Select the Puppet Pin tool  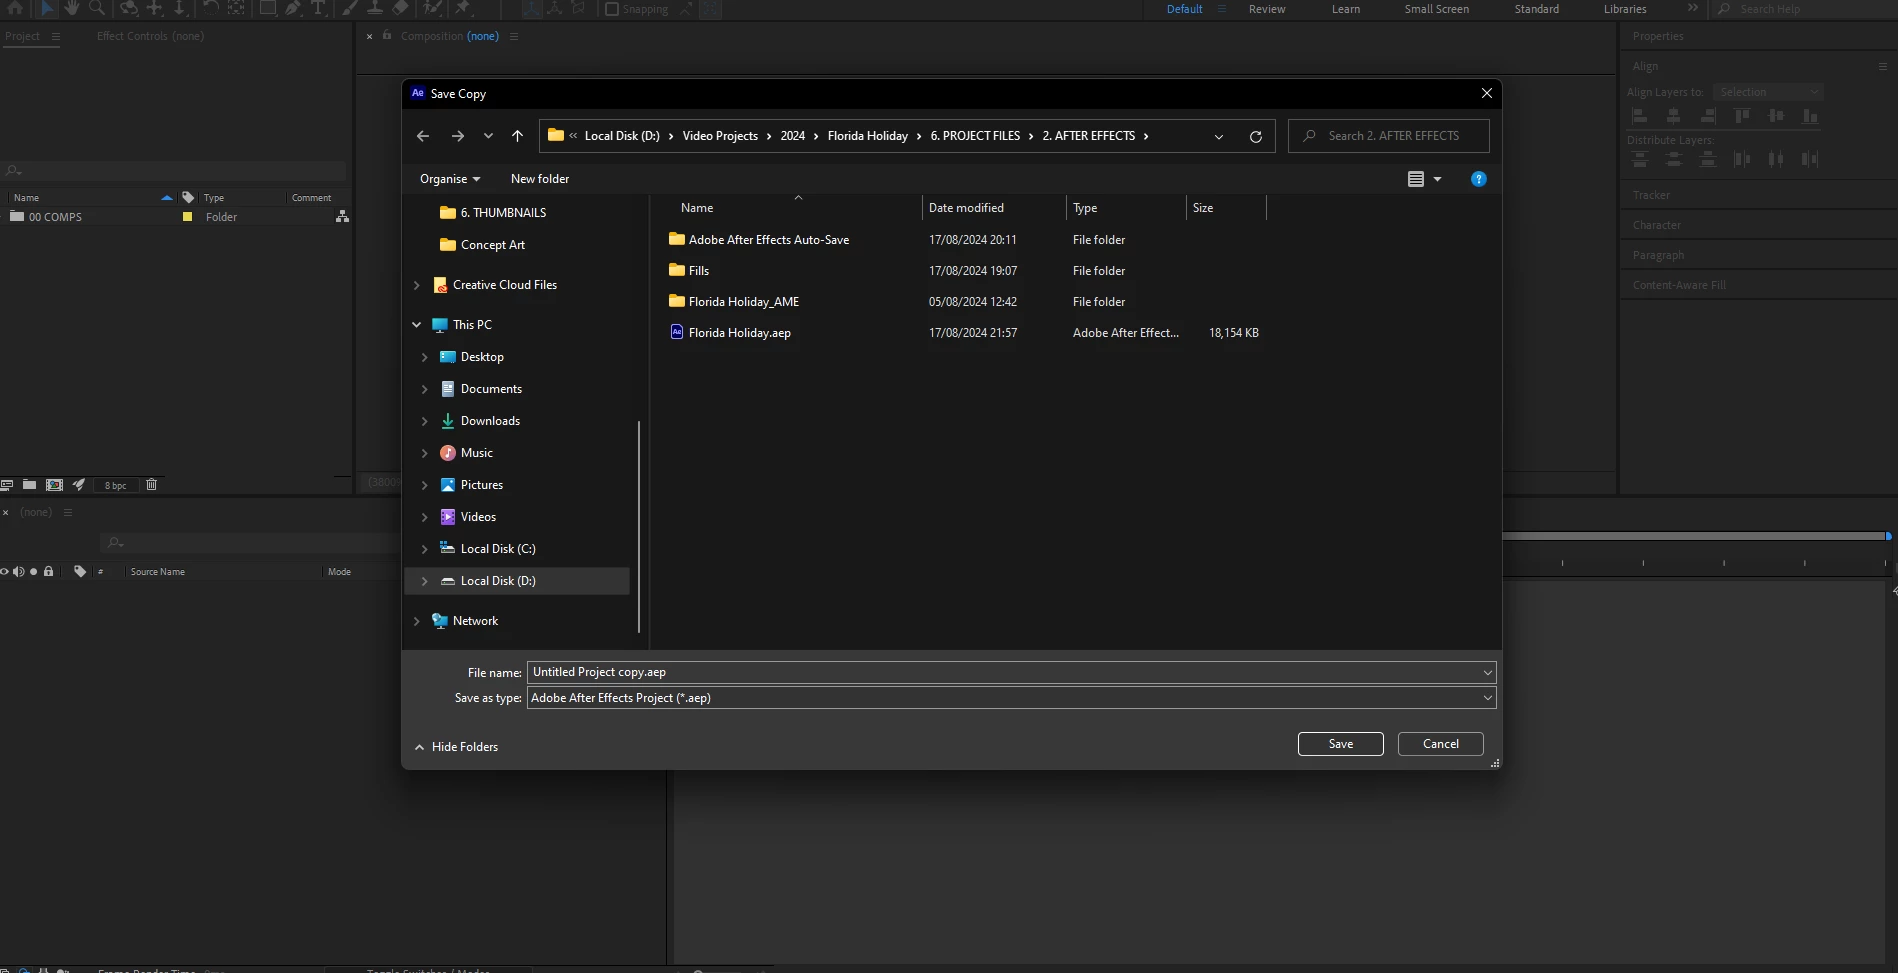[x=463, y=8]
